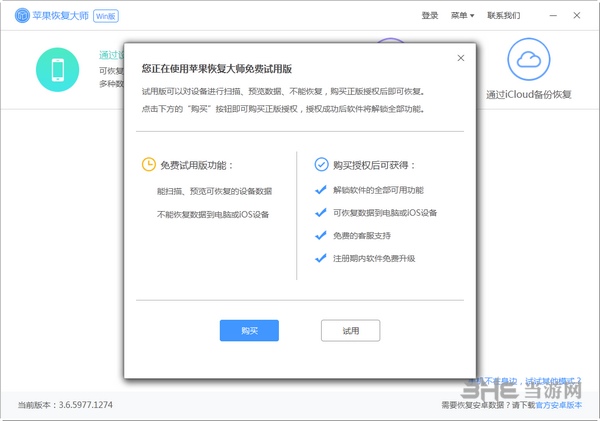Click the 当前版本：3.6.5977.1274 version text
Viewport: 600px width, 421px height.
(65, 405)
